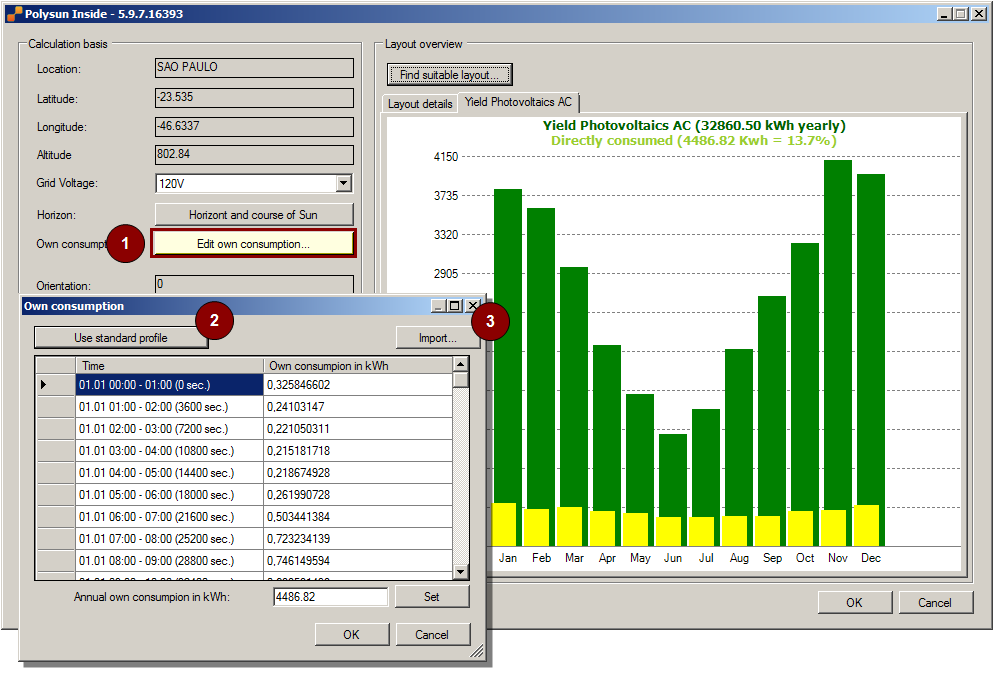Click red step marker number 1
Screen dimensions: 1003x677
tap(125, 243)
